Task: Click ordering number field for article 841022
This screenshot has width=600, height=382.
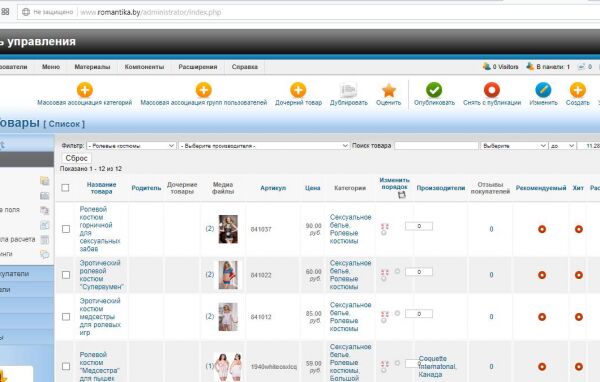Action: 419,272
